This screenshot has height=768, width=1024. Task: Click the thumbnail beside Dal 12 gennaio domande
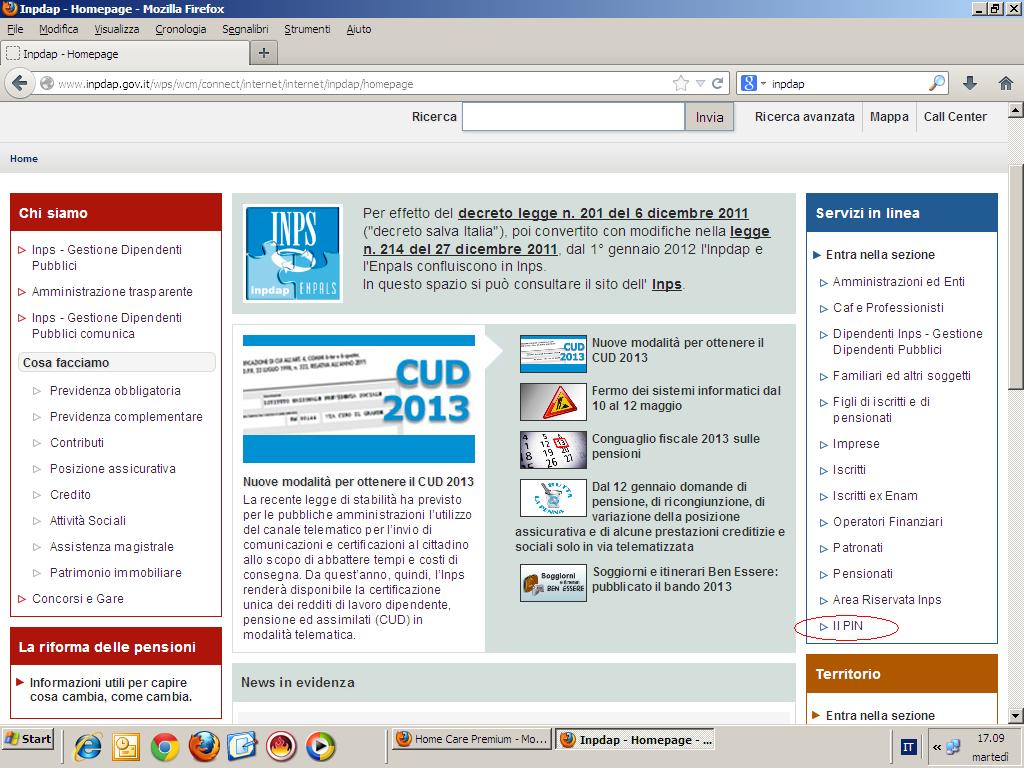coord(553,498)
